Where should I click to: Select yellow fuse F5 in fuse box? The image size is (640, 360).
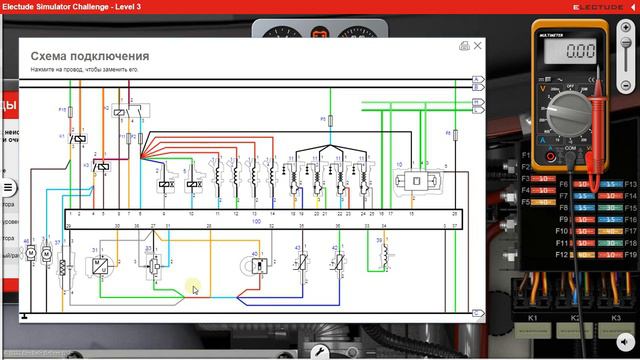point(543,202)
